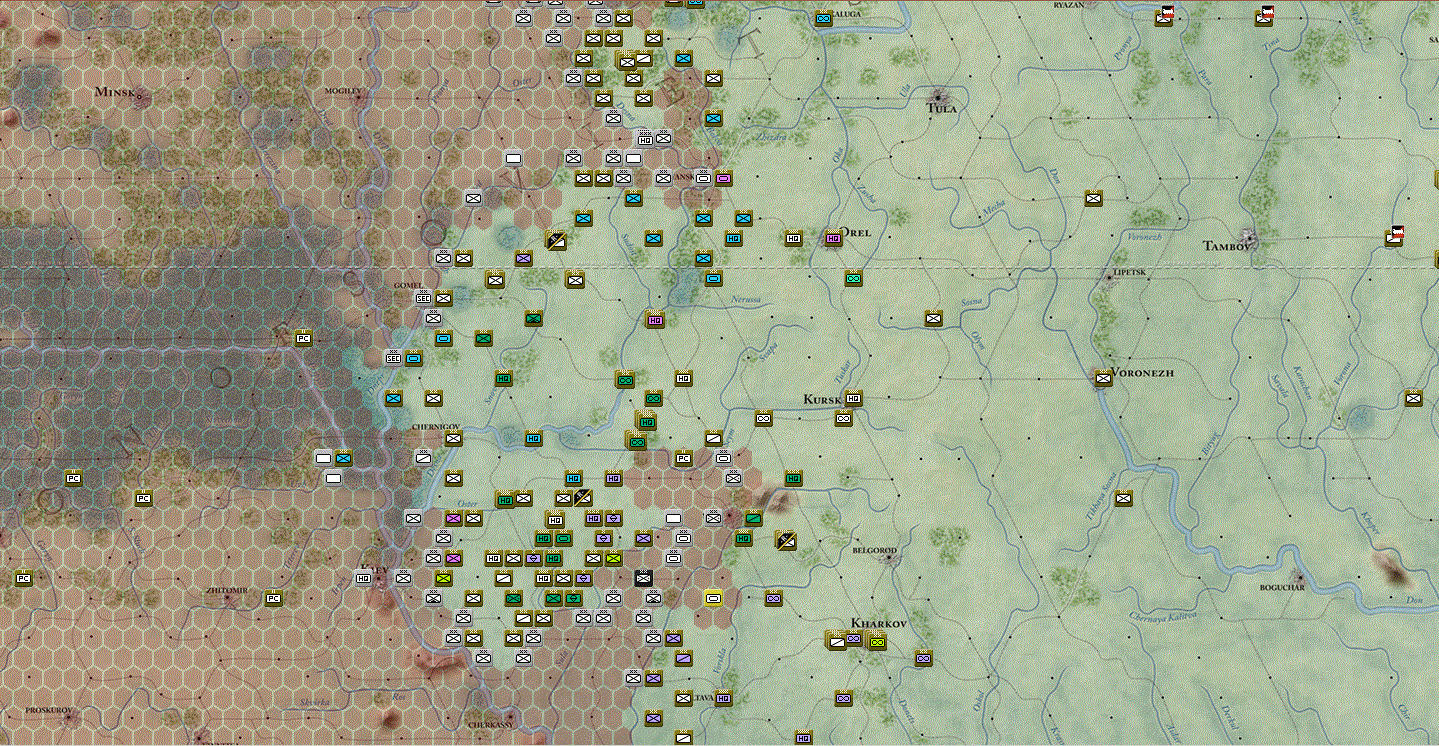Select the purple HQ counter beside Poltava
The width and height of the screenshot is (1439, 746).
pyautogui.click(x=723, y=698)
